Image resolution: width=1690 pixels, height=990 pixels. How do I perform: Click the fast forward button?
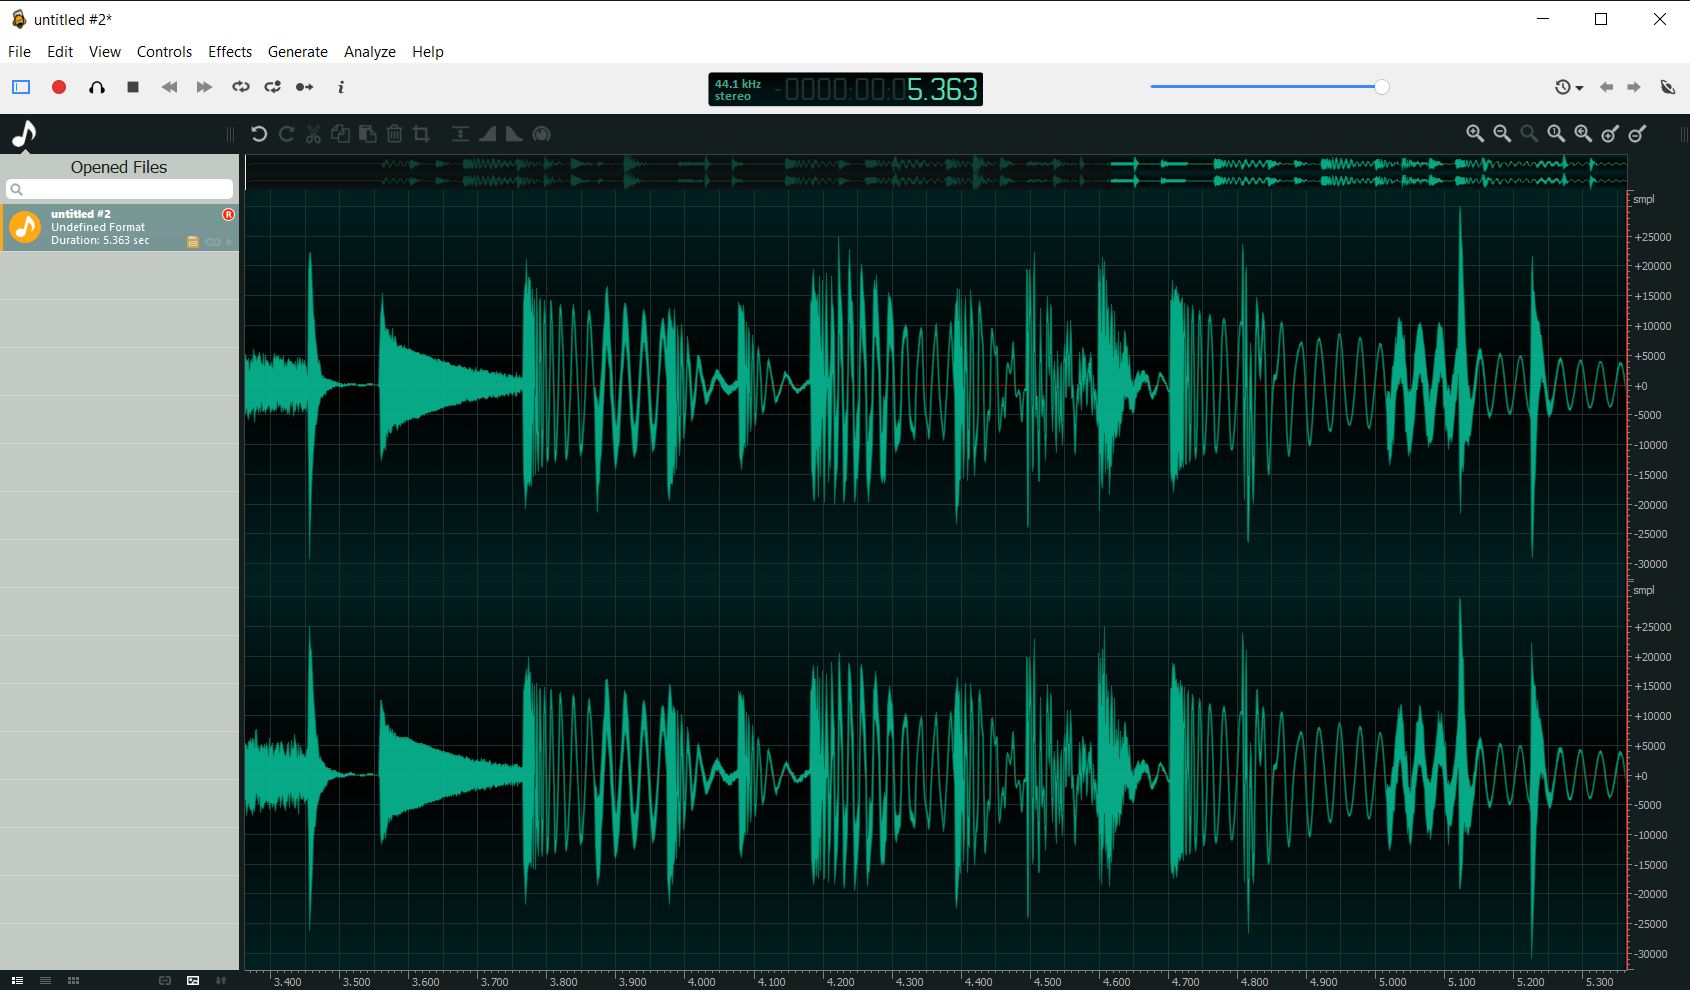tap(203, 87)
